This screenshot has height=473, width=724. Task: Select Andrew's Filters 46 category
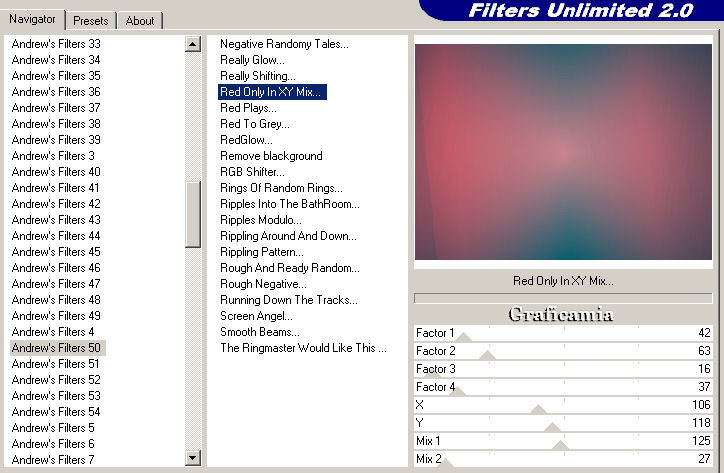tap(56, 268)
